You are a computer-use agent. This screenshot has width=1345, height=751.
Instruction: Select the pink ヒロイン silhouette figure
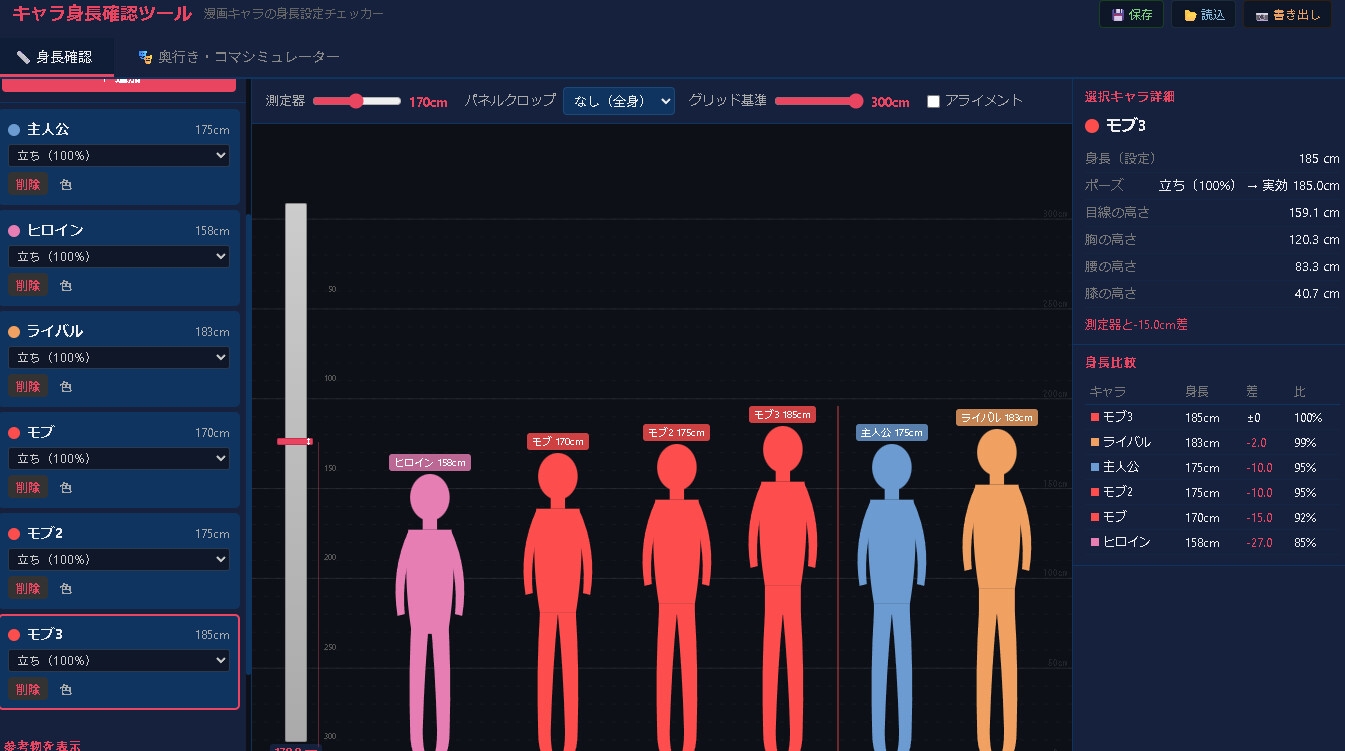click(x=430, y=612)
